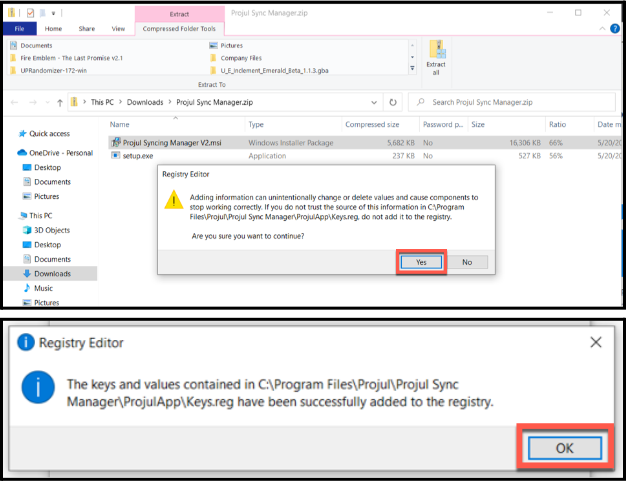Click the pink Extract contextual tab
This screenshot has height=481, width=626.
point(179,14)
